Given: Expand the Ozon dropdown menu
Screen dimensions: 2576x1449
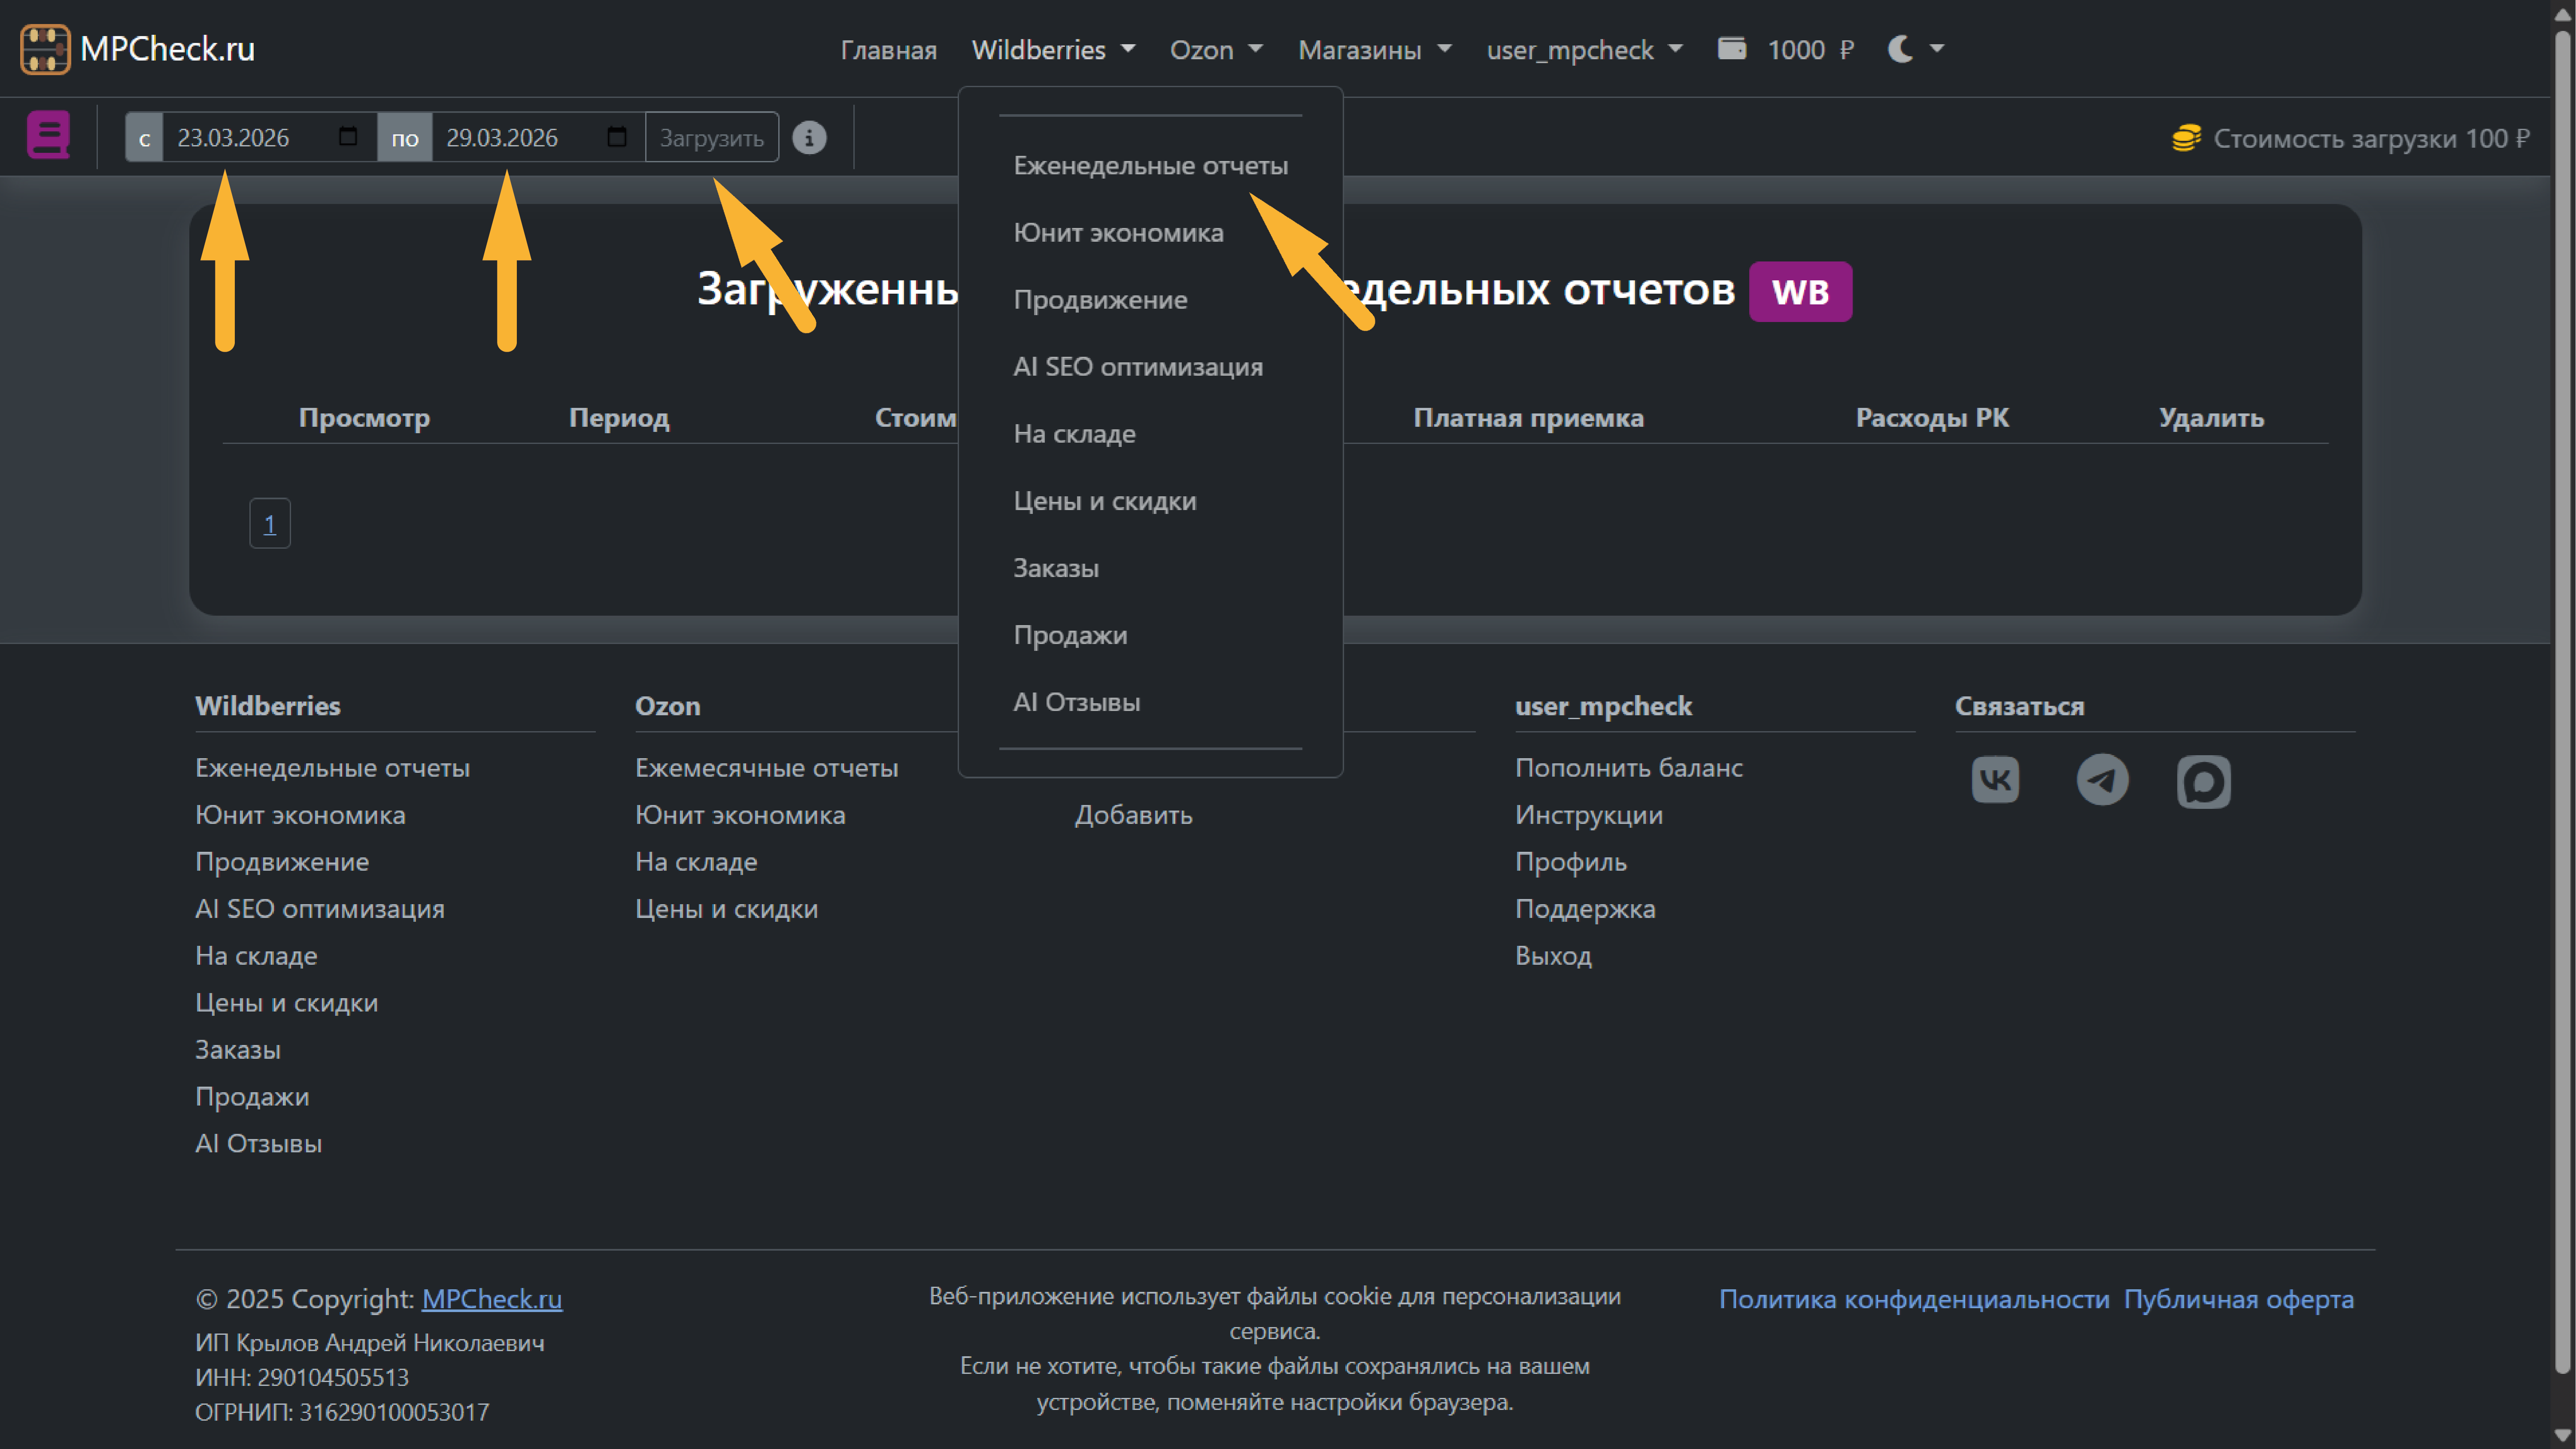Looking at the screenshot, I should coord(1215,50).
